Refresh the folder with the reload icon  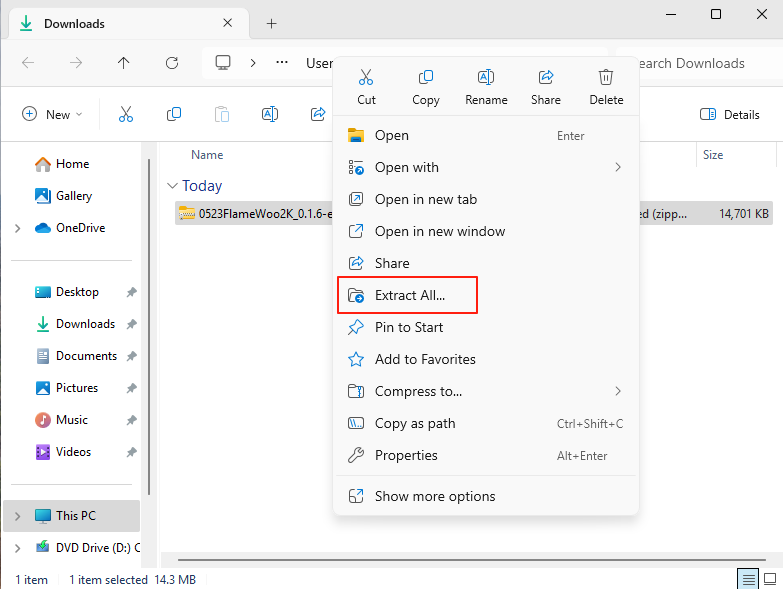(172, 63)
